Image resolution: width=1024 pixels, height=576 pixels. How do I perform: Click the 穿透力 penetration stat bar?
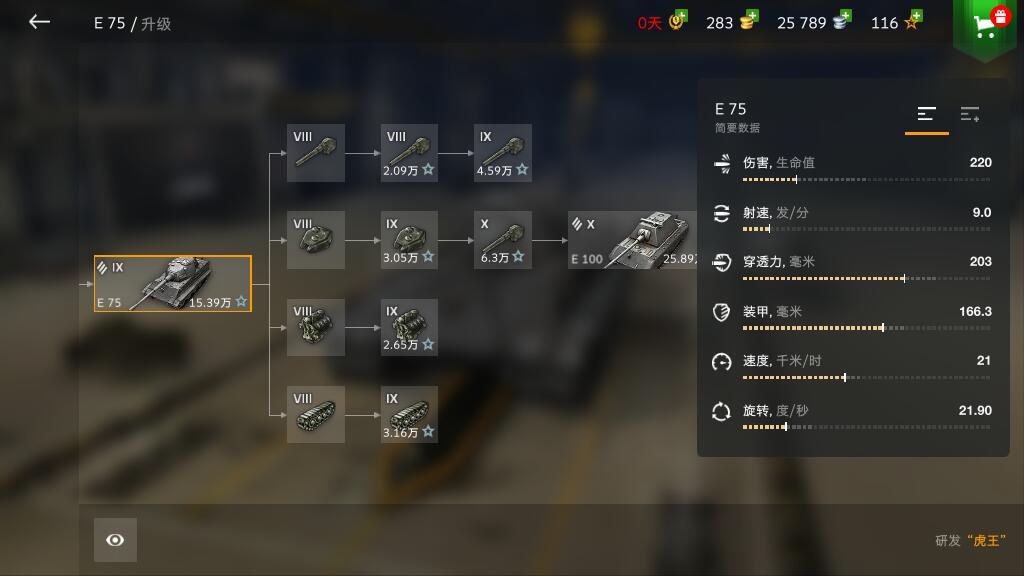866,278
